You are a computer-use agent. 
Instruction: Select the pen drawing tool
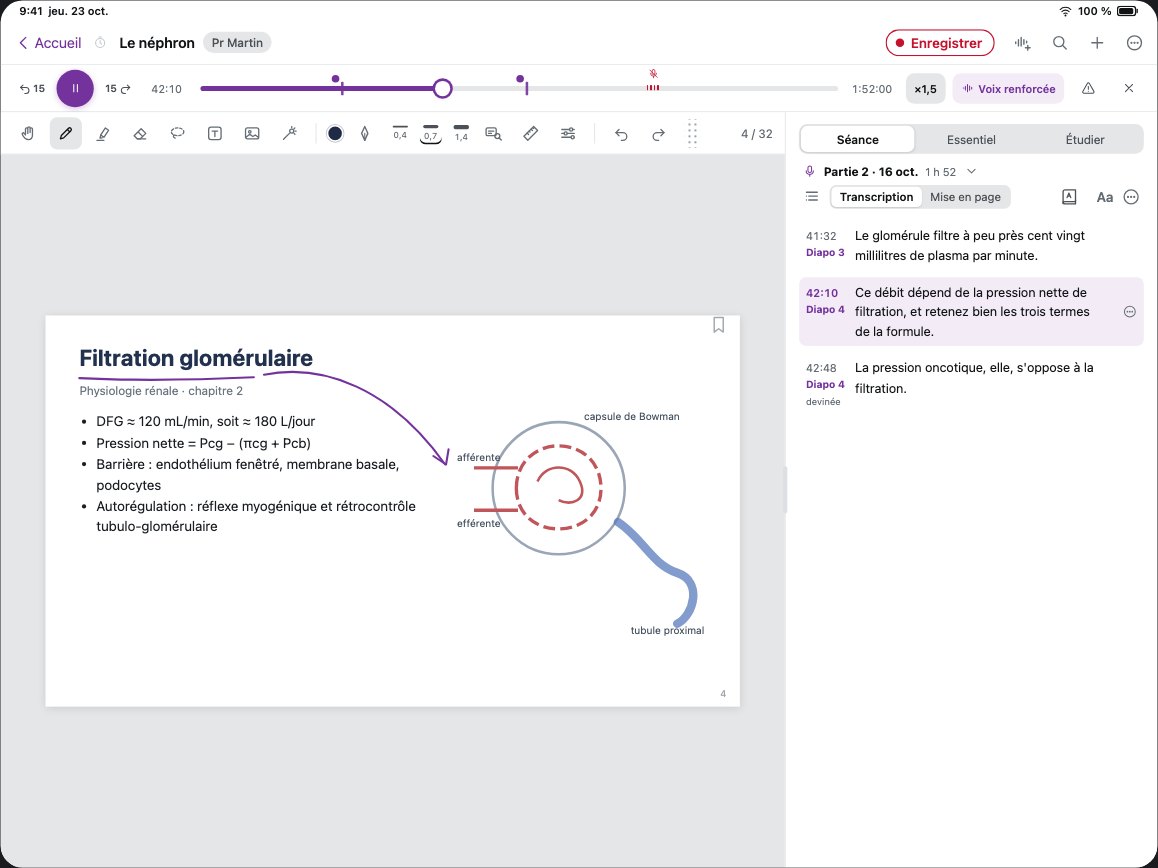click(x=66, y=134)
